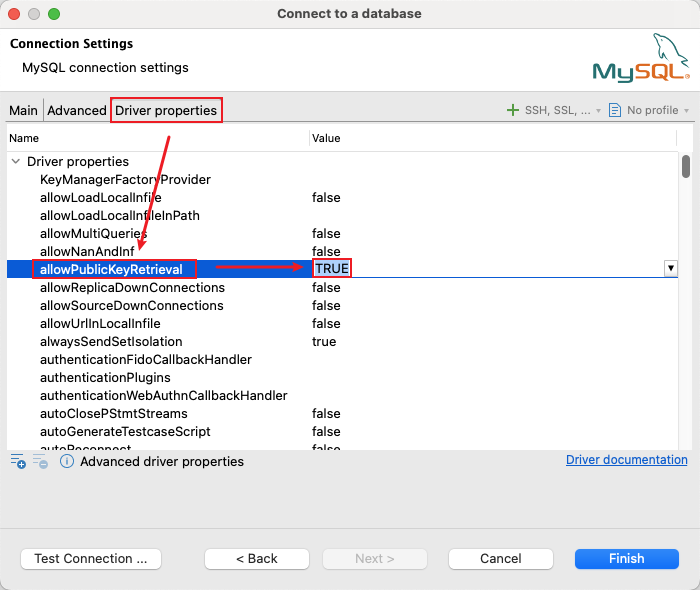
Task: Open the Driver documentation link
Action: (x=626, y=460)
